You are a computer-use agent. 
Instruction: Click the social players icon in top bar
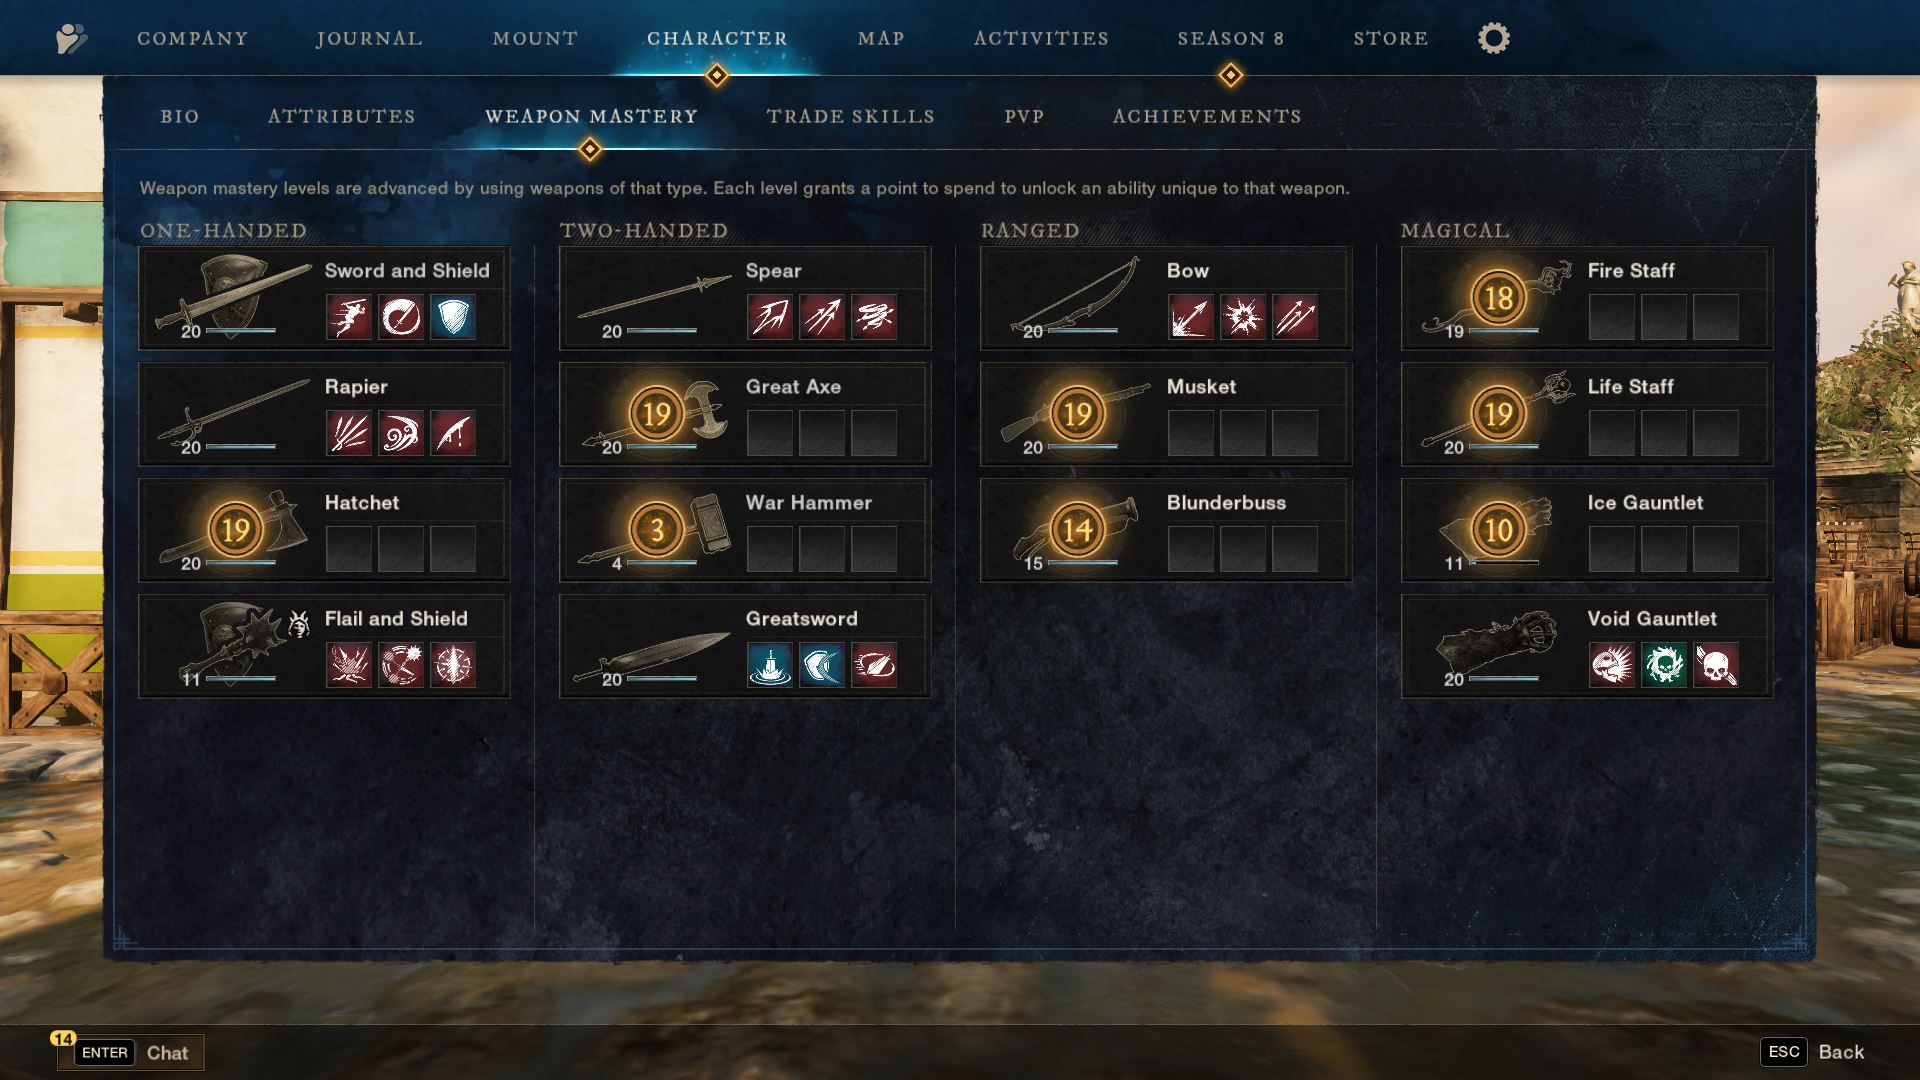pos(71,39)
